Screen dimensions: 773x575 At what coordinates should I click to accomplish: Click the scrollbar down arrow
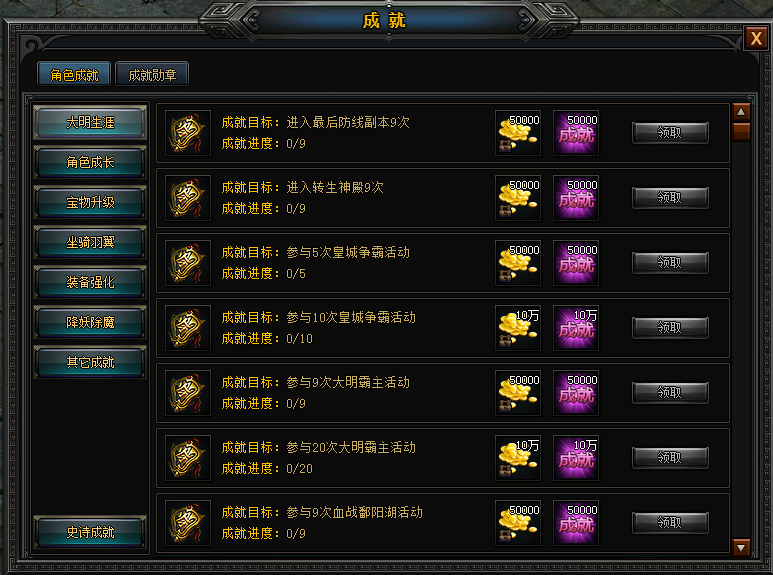(741, 547)
